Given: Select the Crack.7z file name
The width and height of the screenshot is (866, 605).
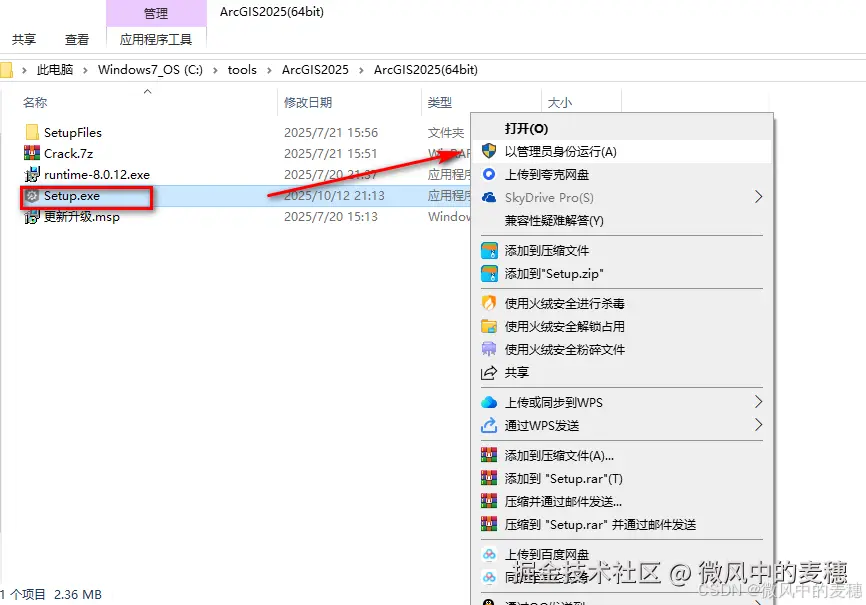Looking at the screenshot, I should pyautogui.click(x=68, y=153).
